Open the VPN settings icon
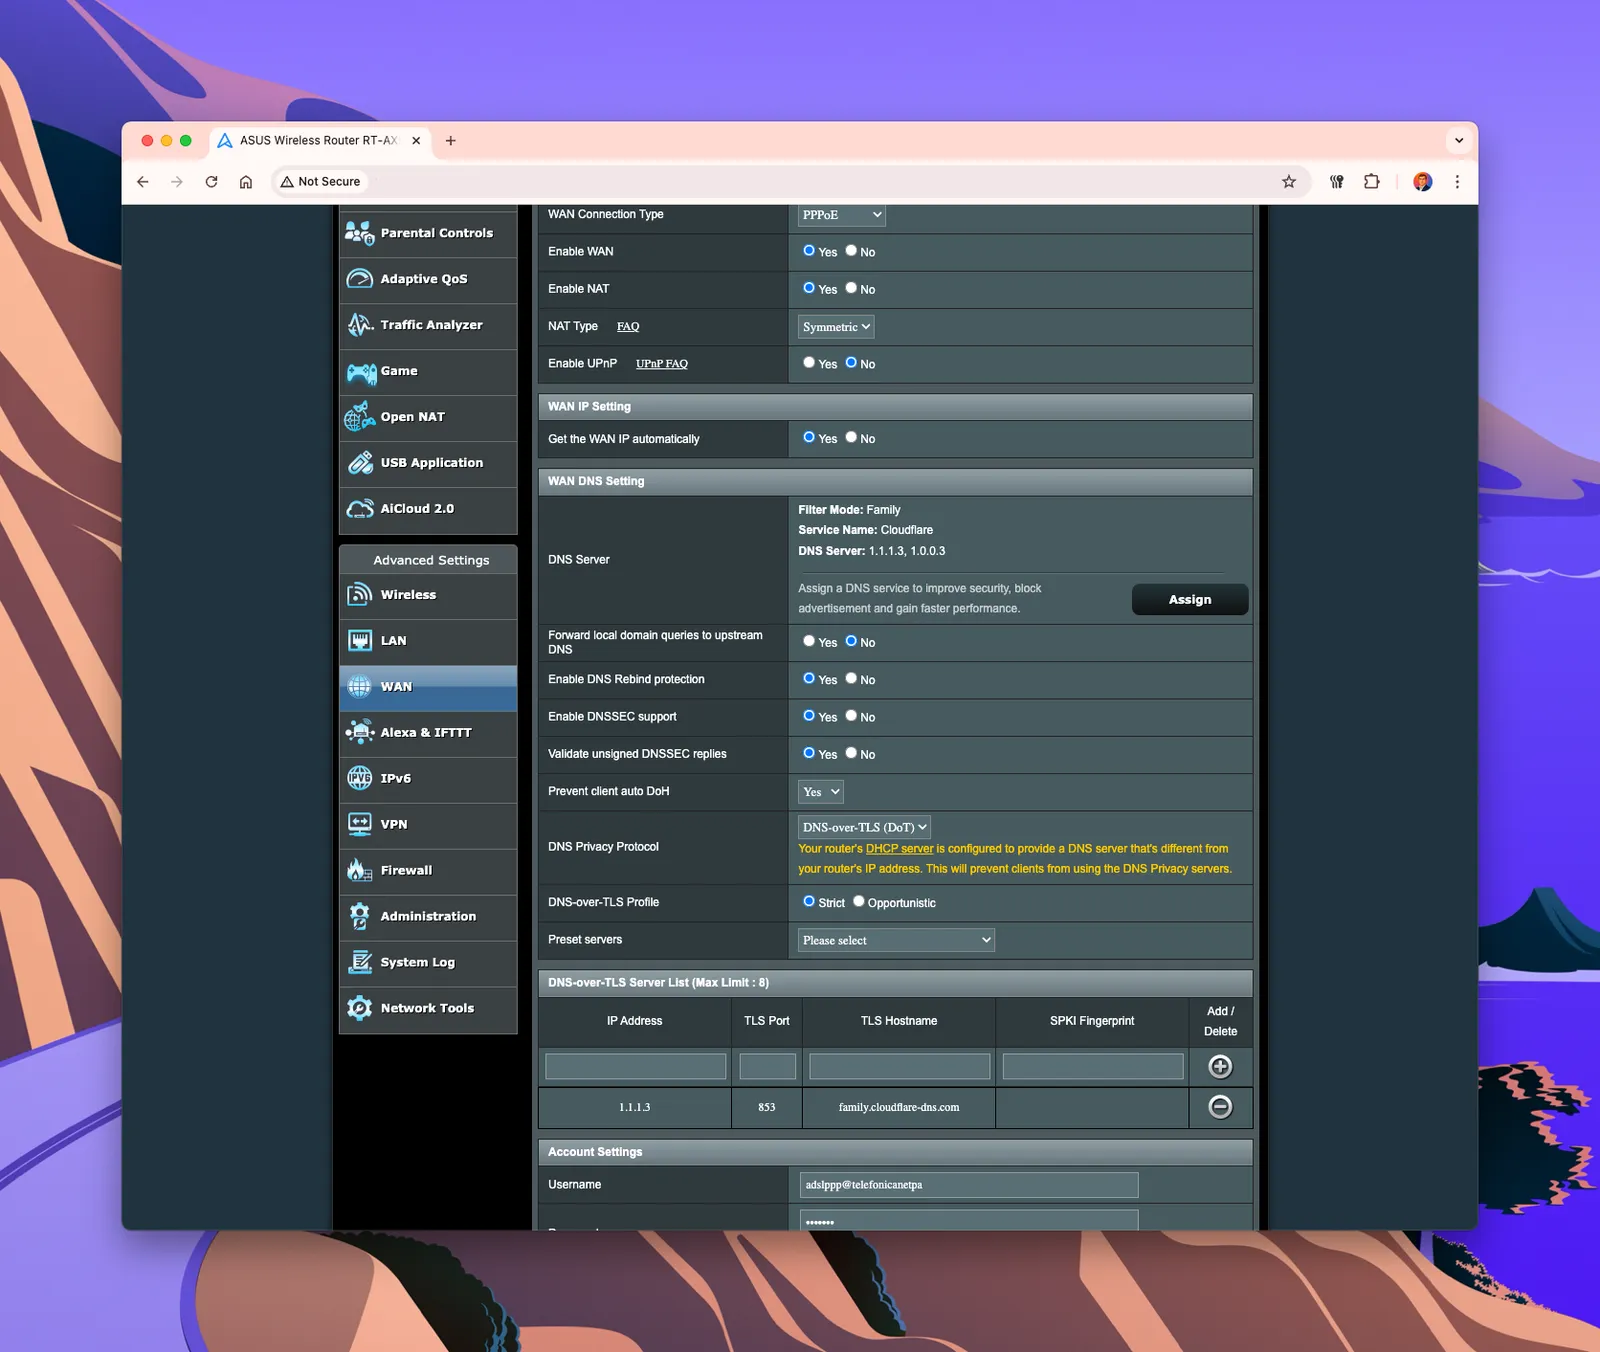1600x1352 pixels. point(359,825)
